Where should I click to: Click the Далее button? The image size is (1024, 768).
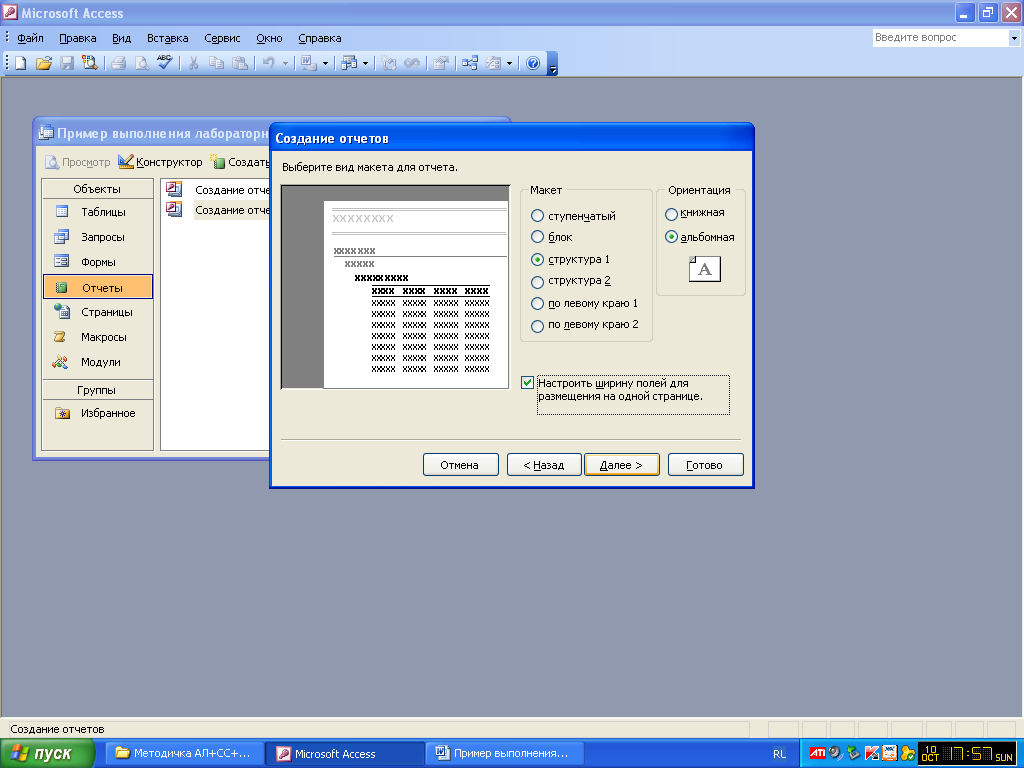click(x=621, y=465)
